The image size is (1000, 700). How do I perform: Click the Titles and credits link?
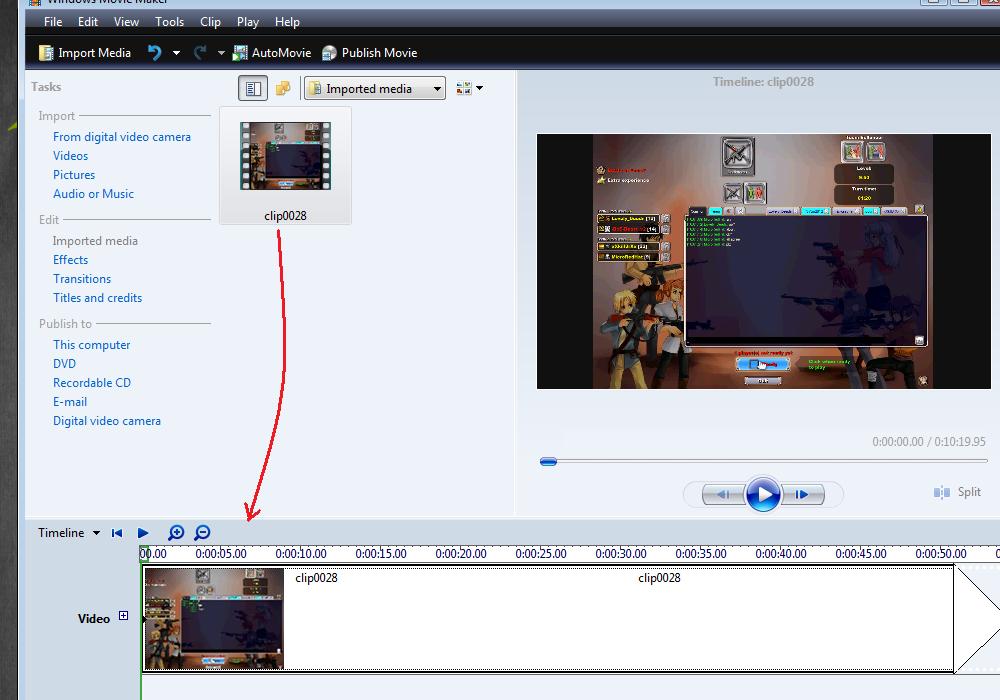[97, 298]
